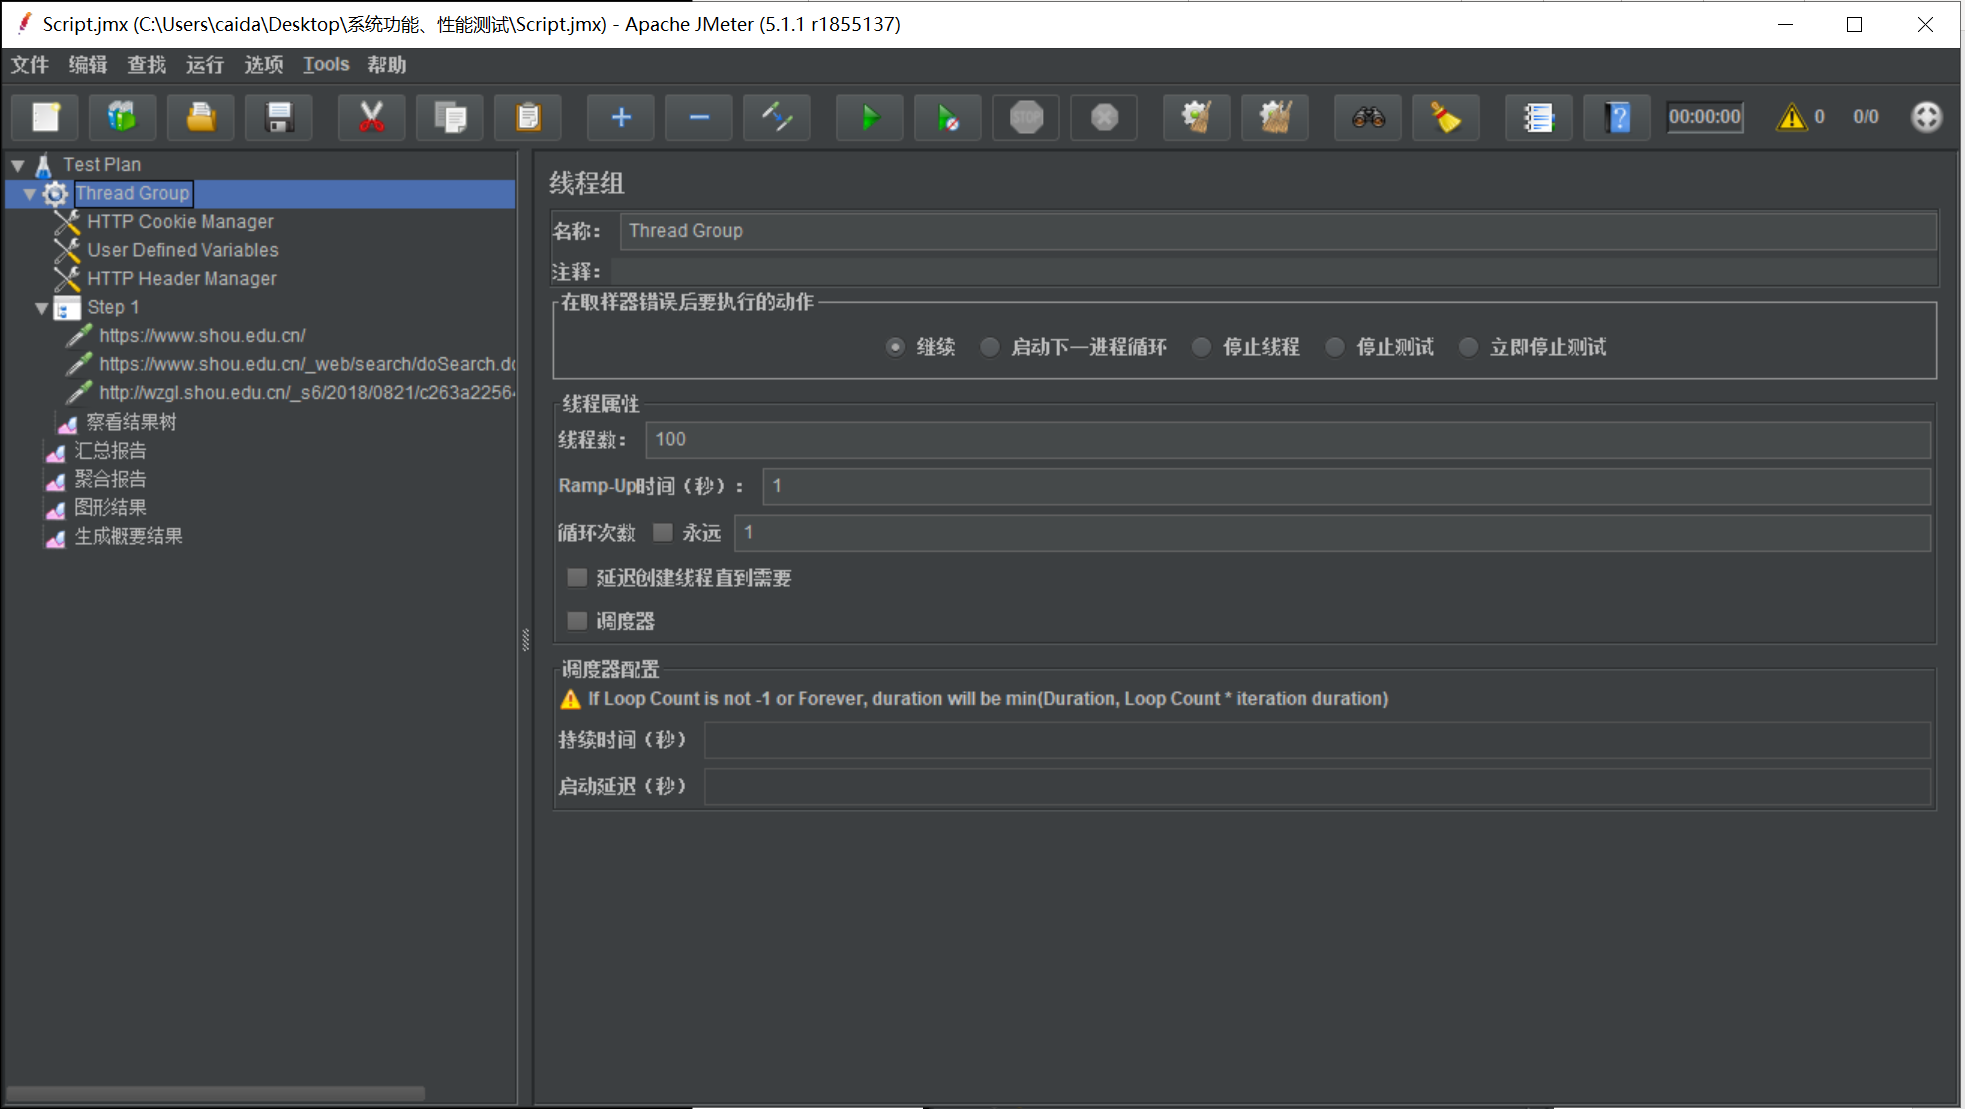Collapse the Test Plan tree node

[18, 165]
